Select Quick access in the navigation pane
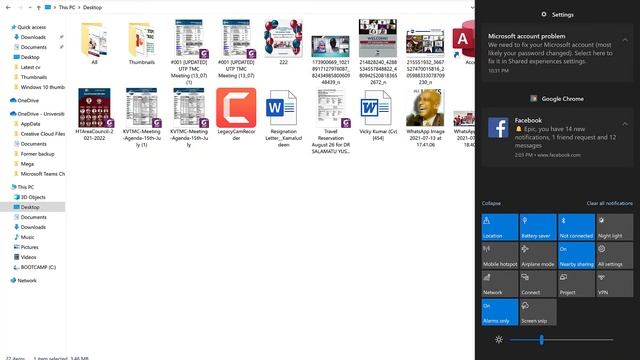Image resolution: width=640 pixels, height=360 pixels. (31, 27)
